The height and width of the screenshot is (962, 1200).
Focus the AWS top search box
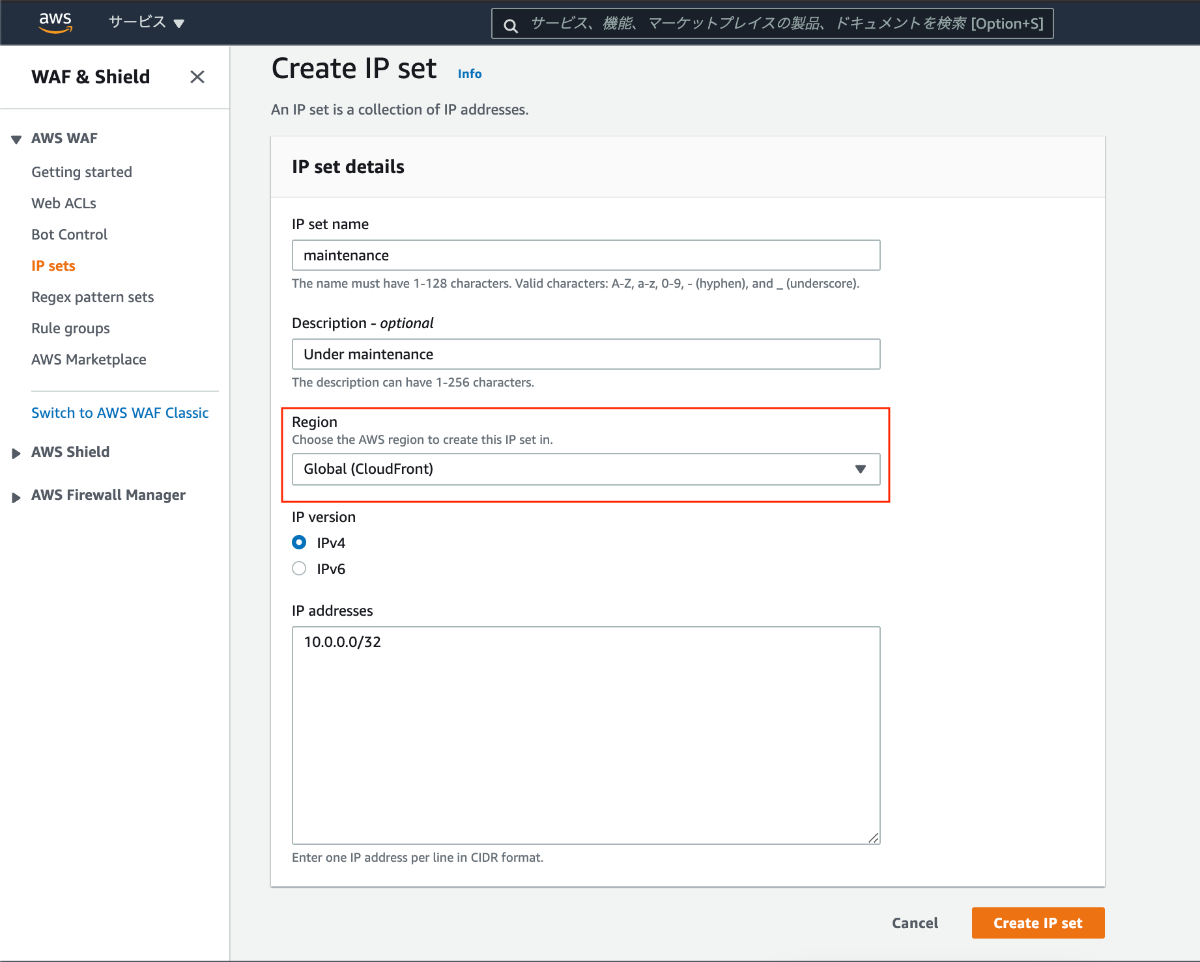click(x=772, y=24)
